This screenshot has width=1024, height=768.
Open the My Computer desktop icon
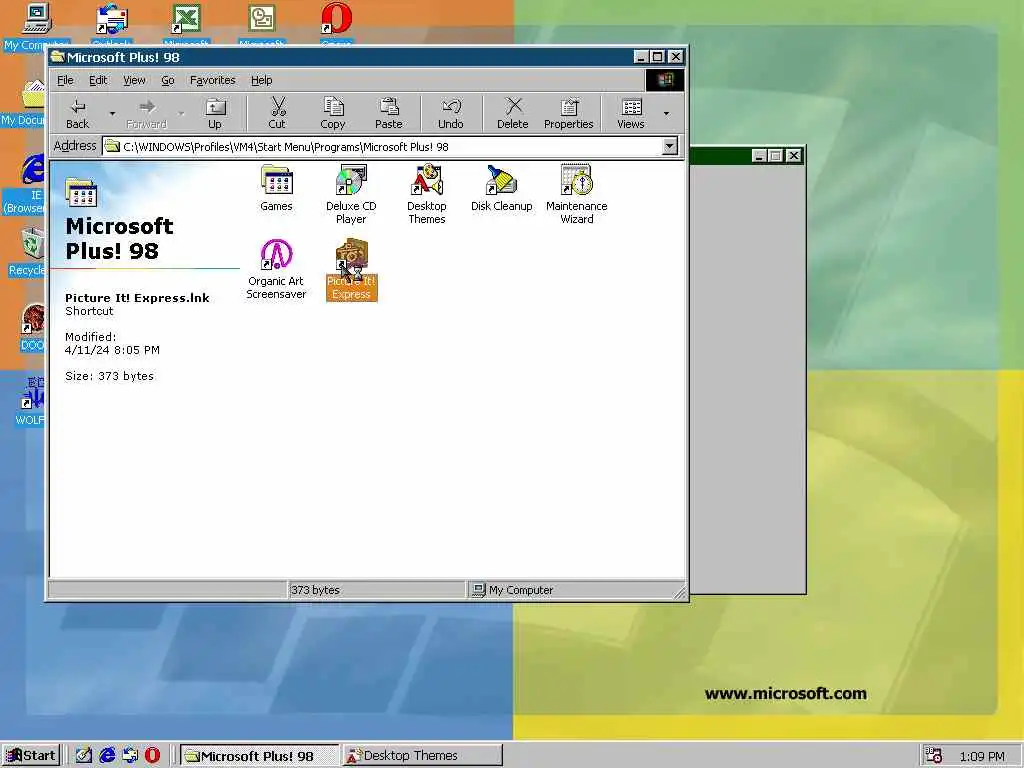coord(35,26)
